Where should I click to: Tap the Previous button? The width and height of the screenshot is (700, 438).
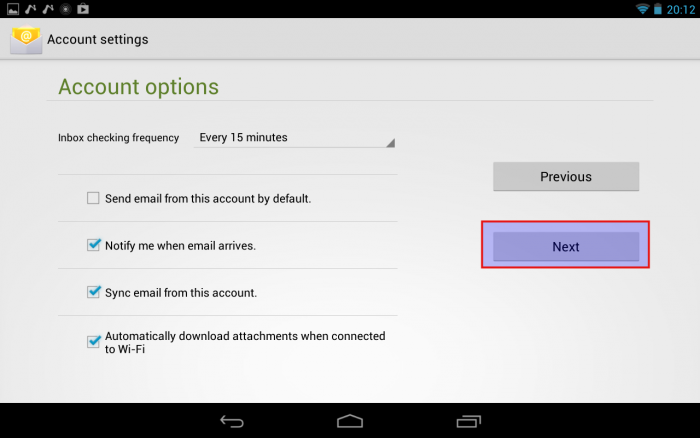566,176
